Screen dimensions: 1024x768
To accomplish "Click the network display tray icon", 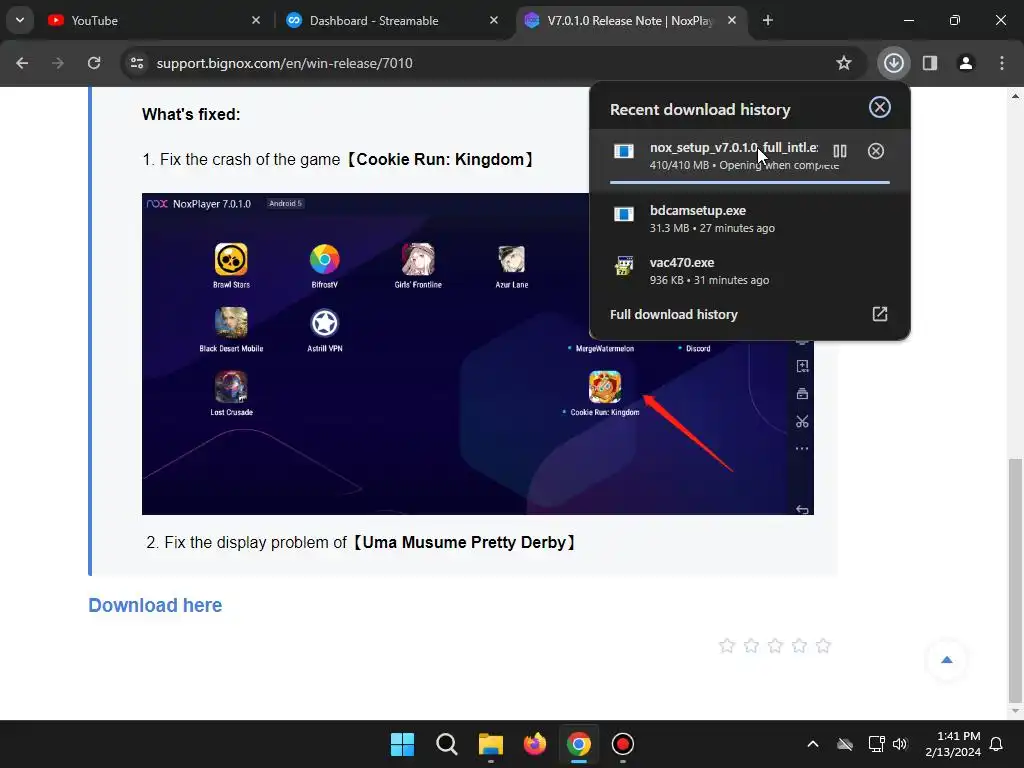I will (876, 744).
